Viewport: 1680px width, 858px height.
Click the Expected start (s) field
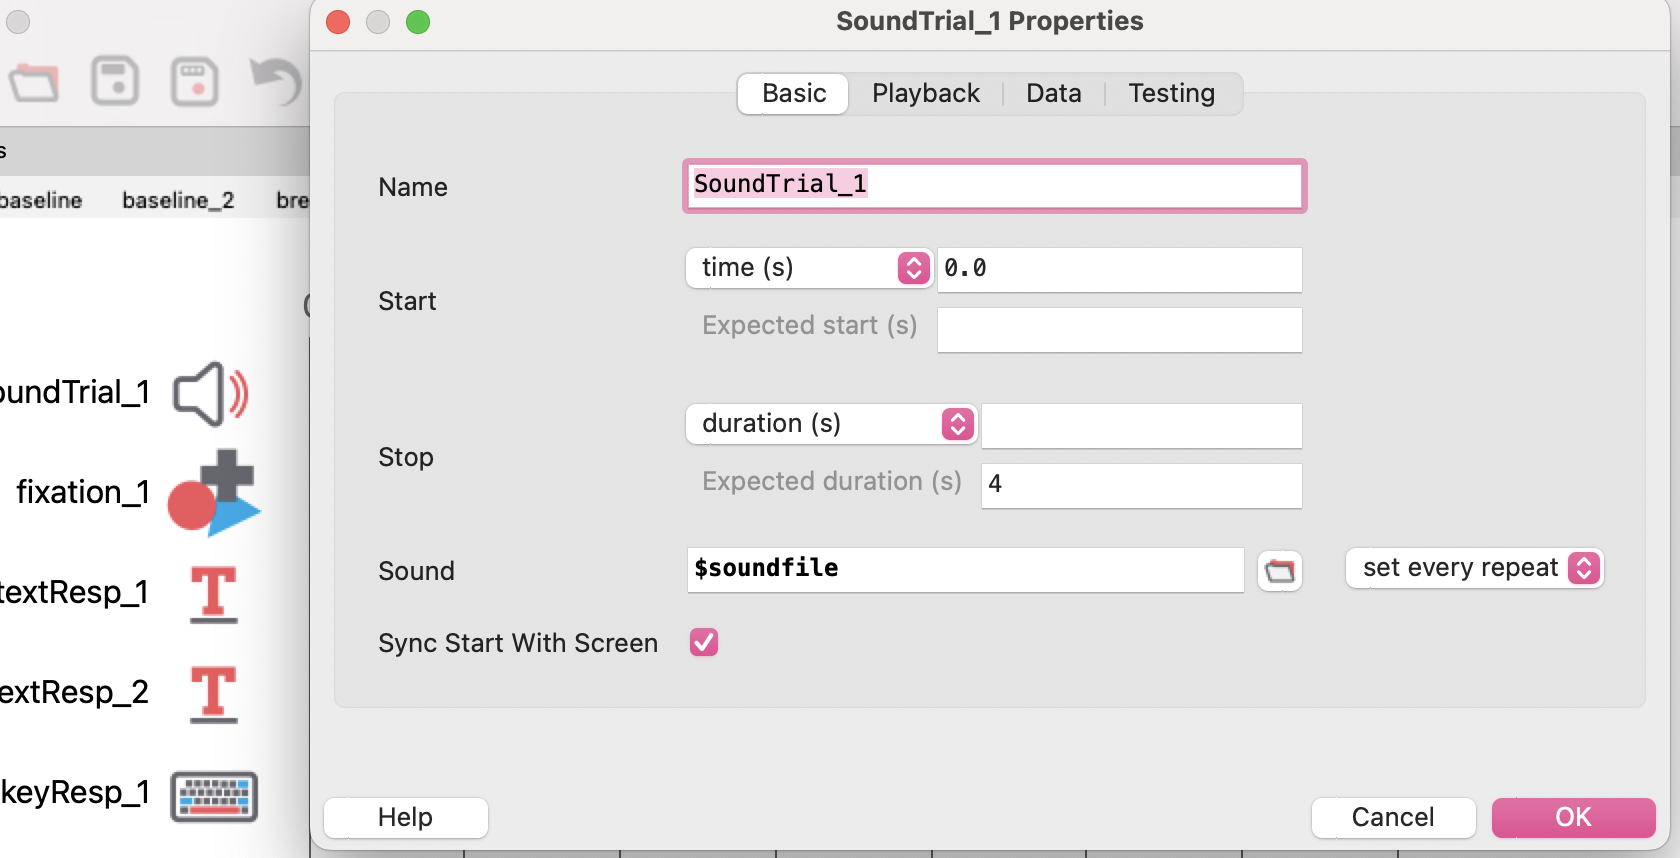(1120, 329)
